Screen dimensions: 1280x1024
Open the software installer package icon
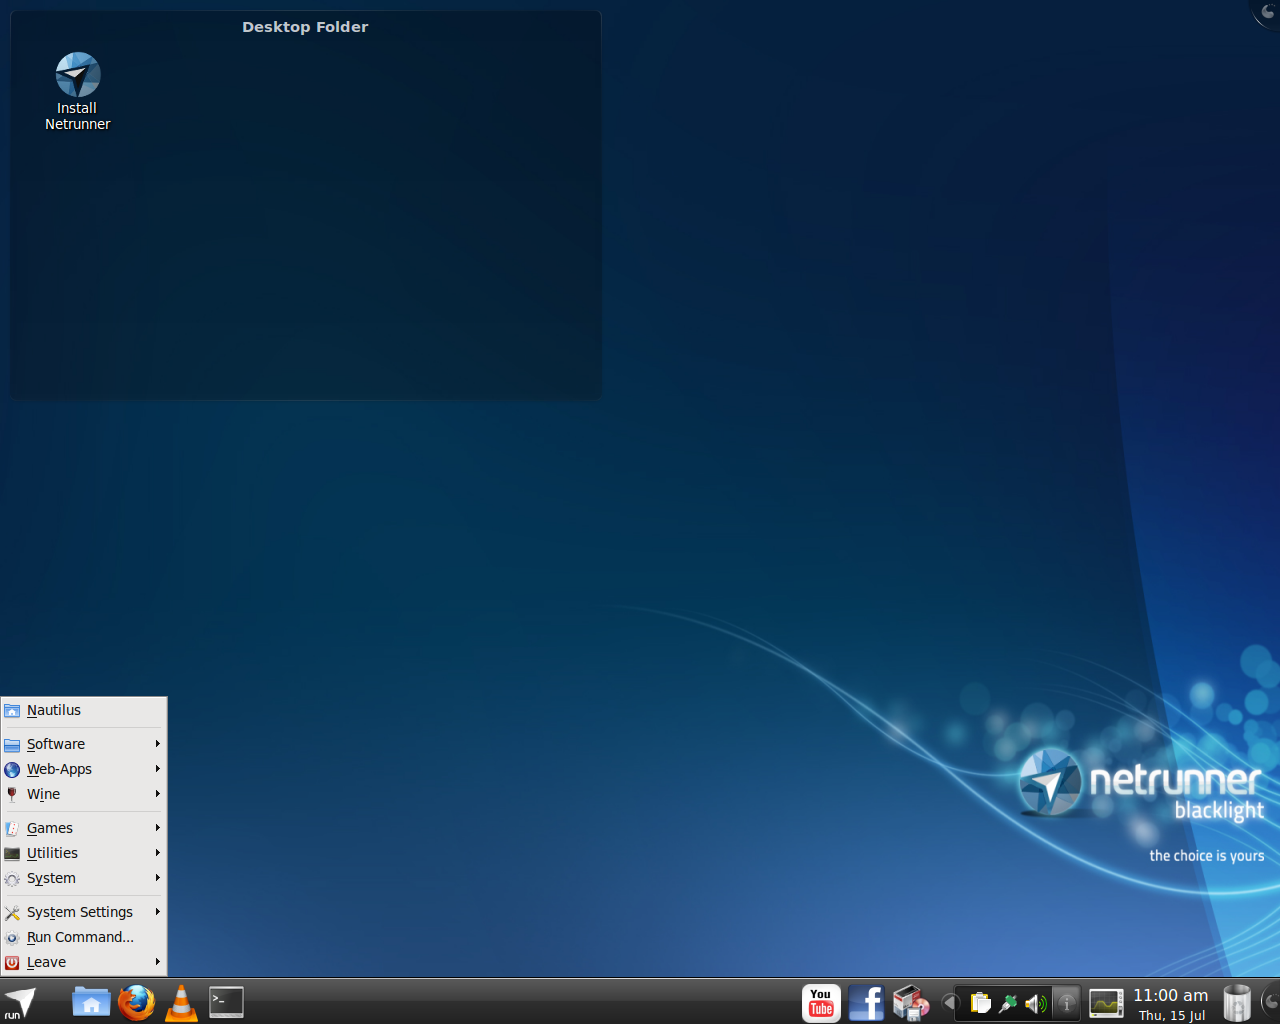pos(911,1003)
